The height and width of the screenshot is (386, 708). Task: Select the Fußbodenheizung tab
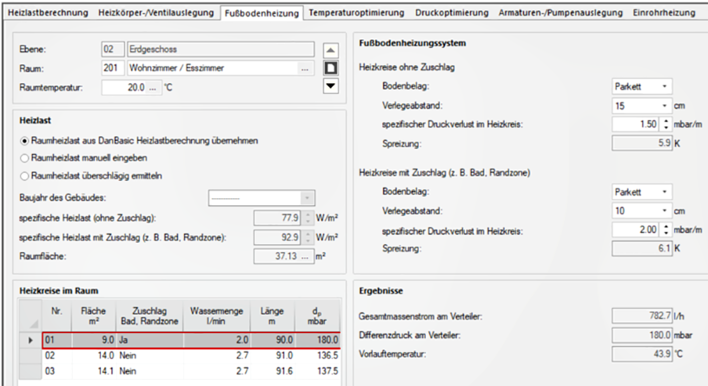point(262,13)
